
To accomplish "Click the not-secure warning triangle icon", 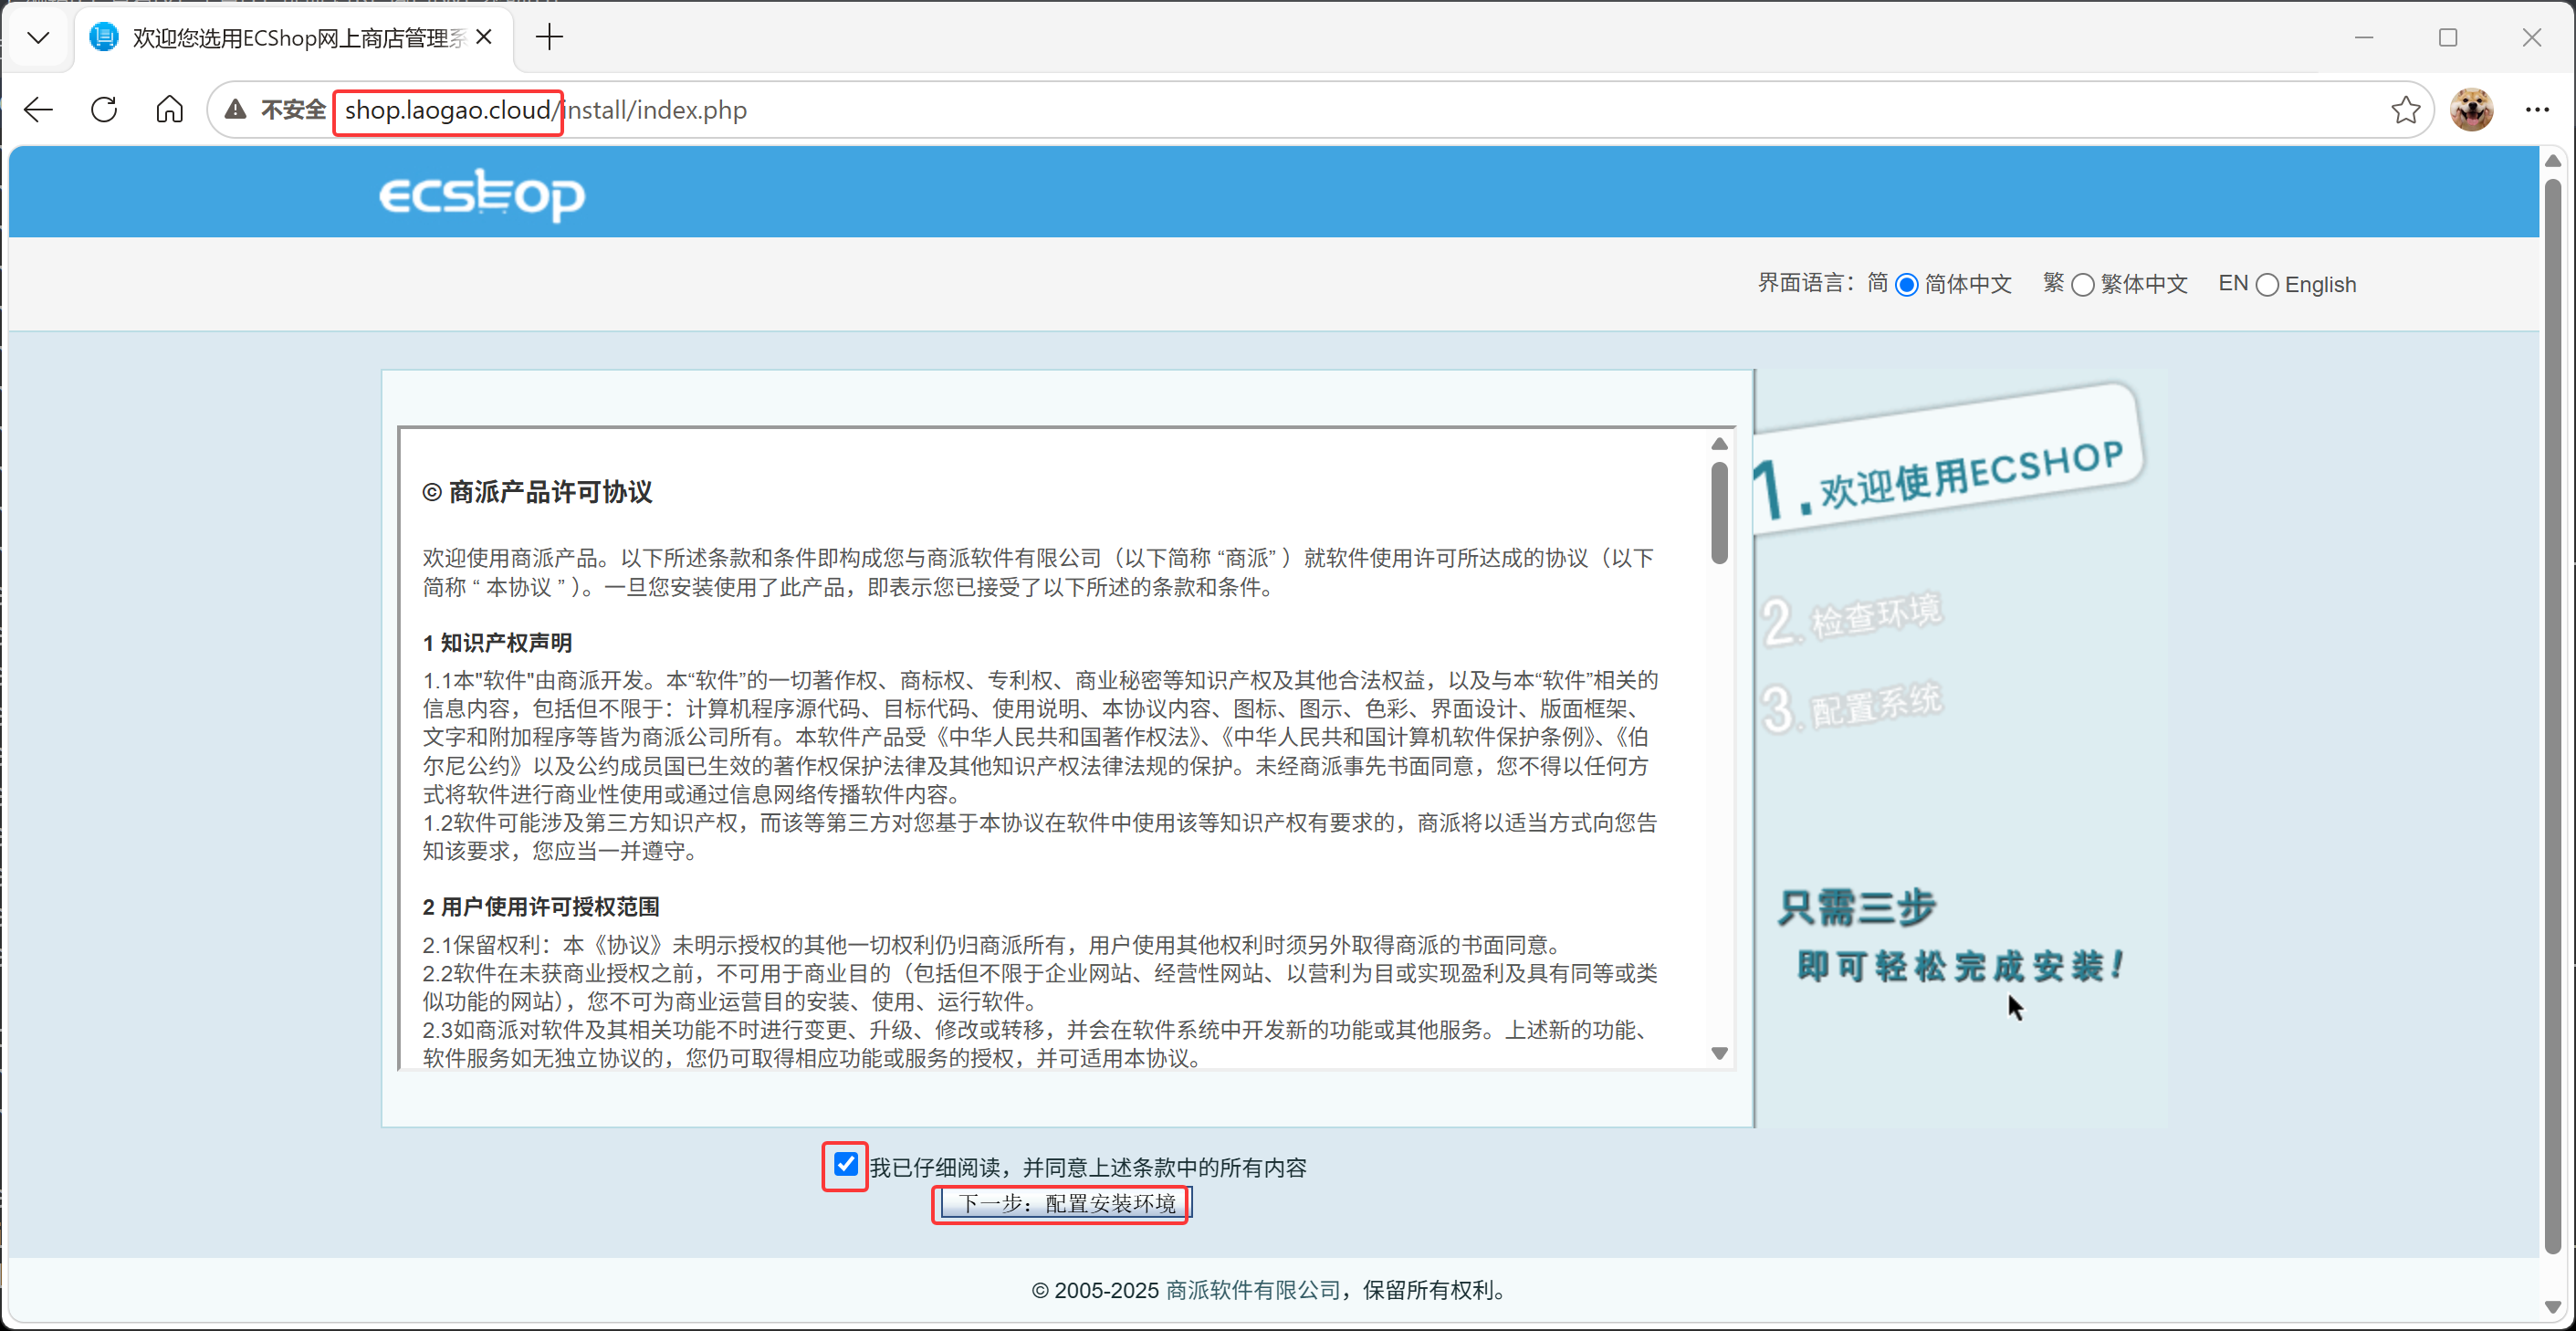I will 236,109.
